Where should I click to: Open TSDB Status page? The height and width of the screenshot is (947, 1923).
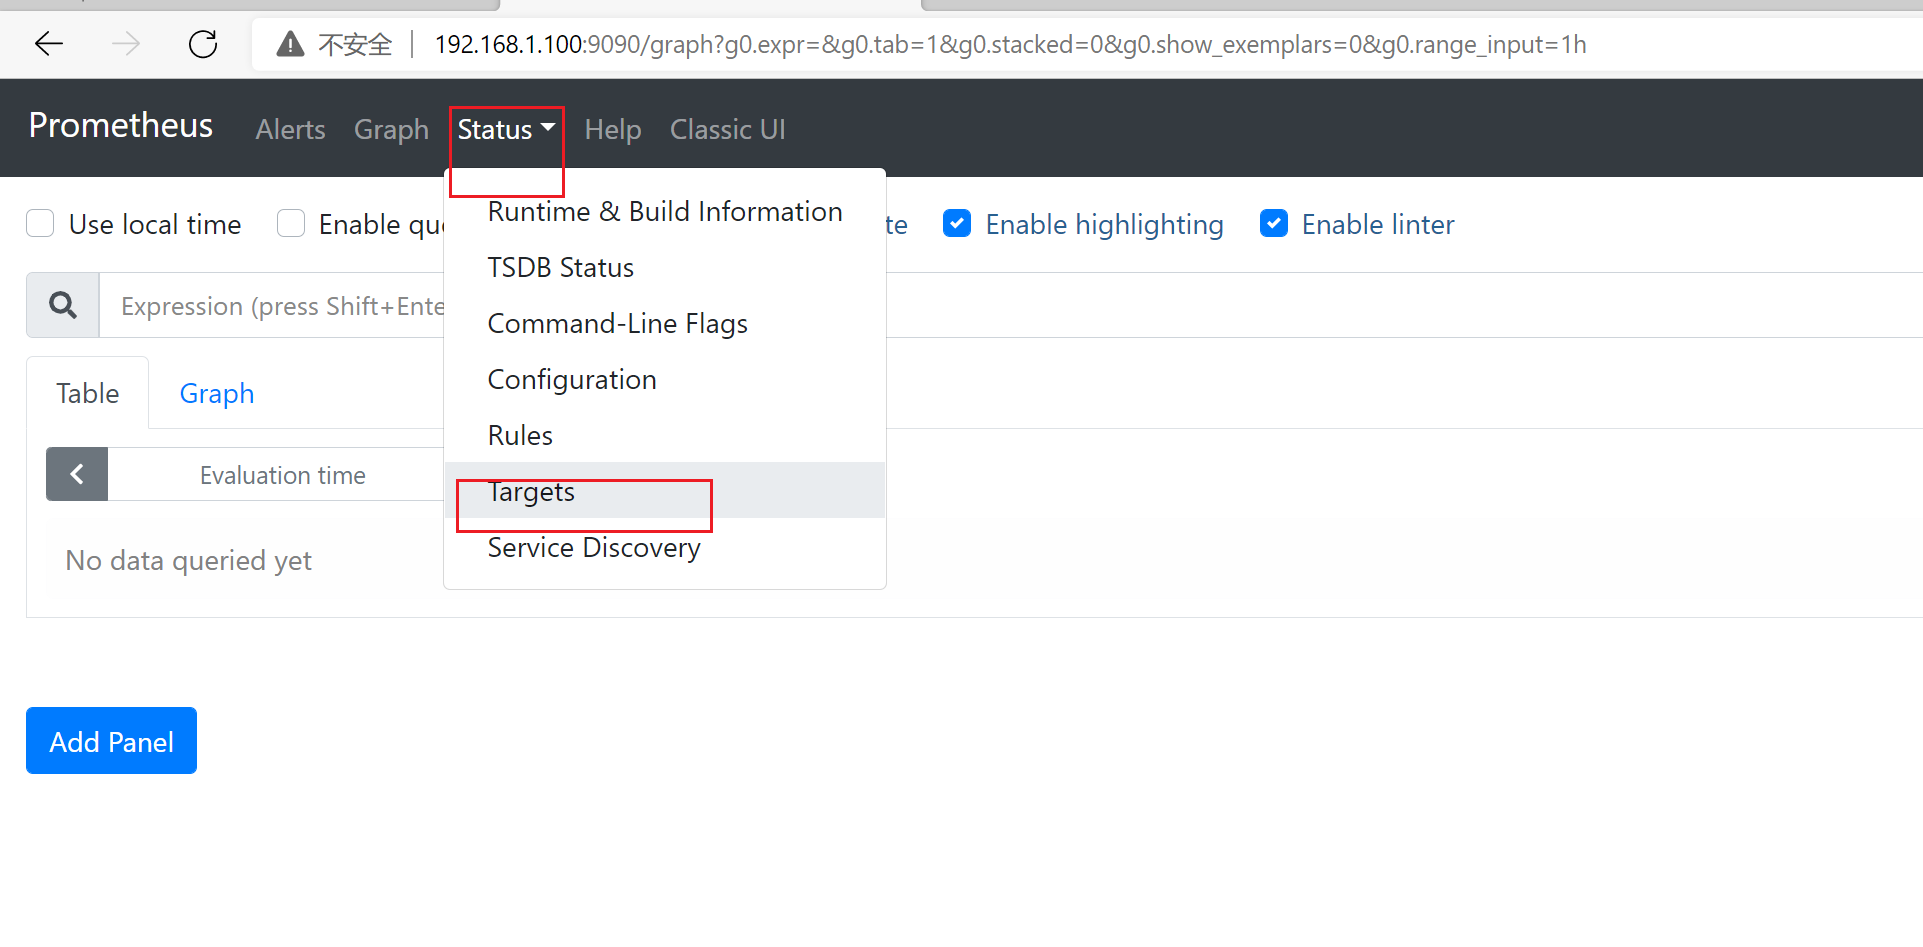(665, 268)
